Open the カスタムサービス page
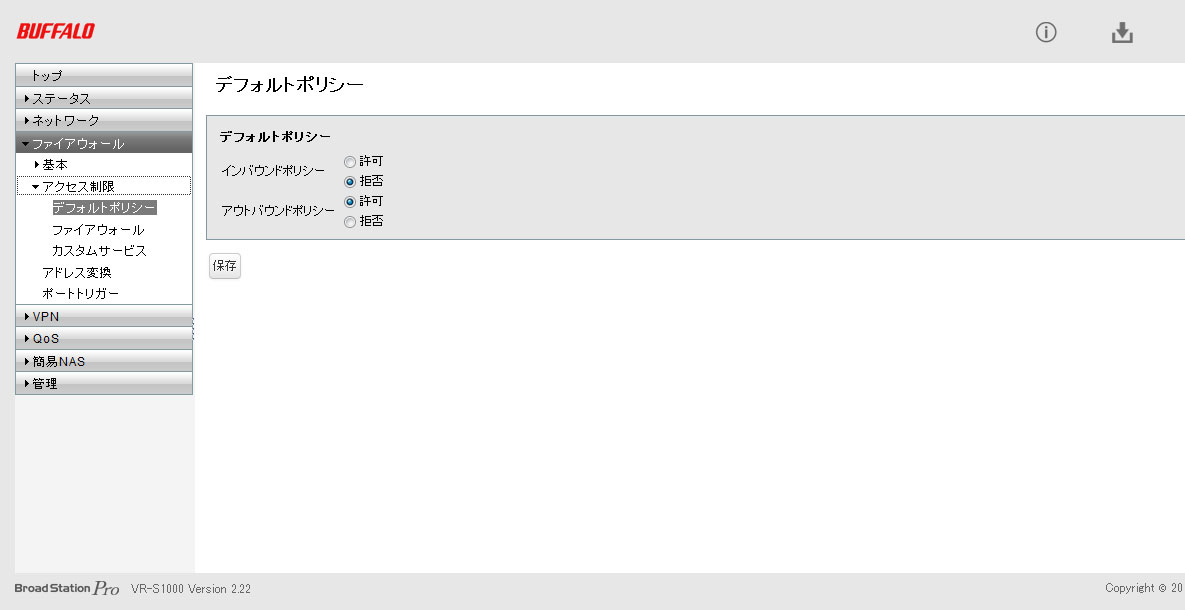Image resolution: width=1185 pixels, height=610 pixels. click(99, 251)
